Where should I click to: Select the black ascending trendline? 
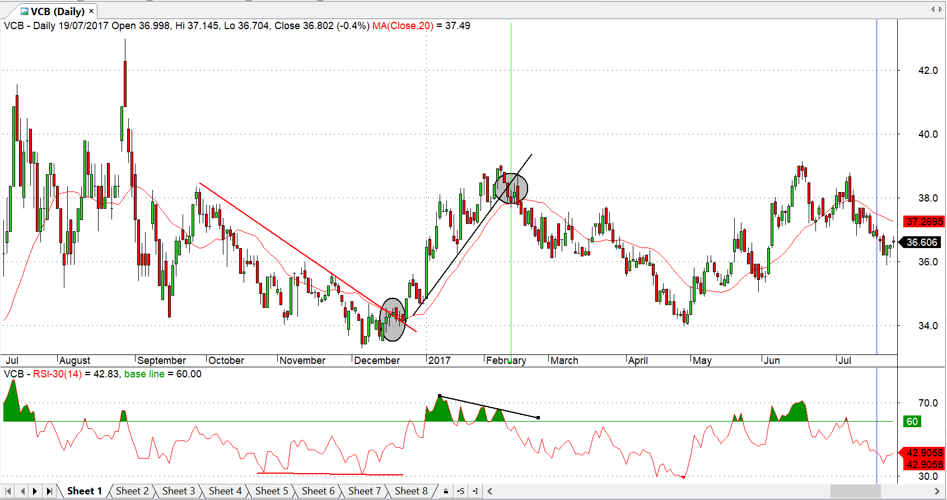point(471,236)
